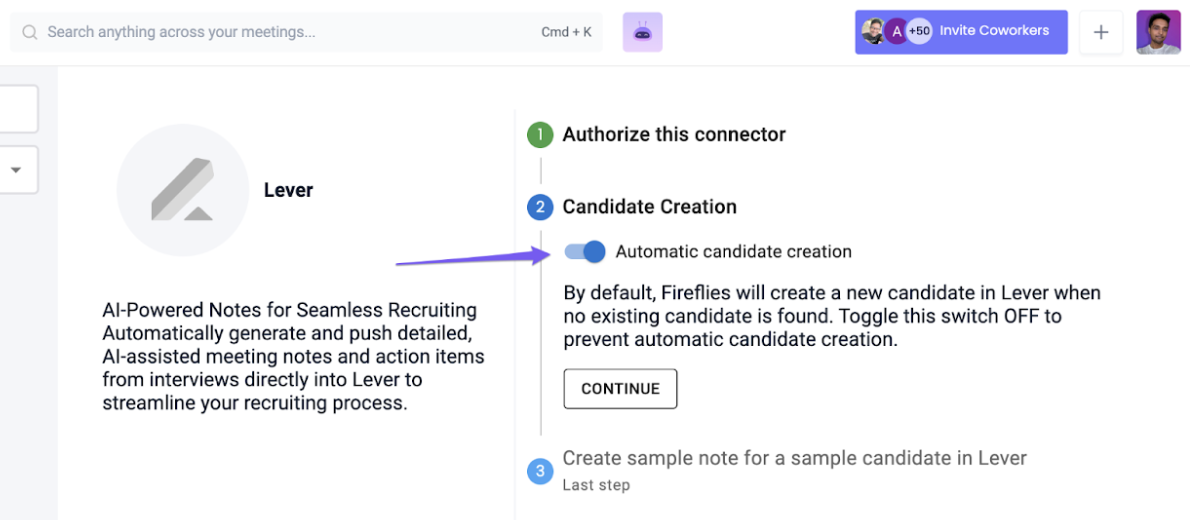The image size is (1190, 520).
Task: Click the coworker photo avatar in the invite button
Action: [x=874, y=31]
